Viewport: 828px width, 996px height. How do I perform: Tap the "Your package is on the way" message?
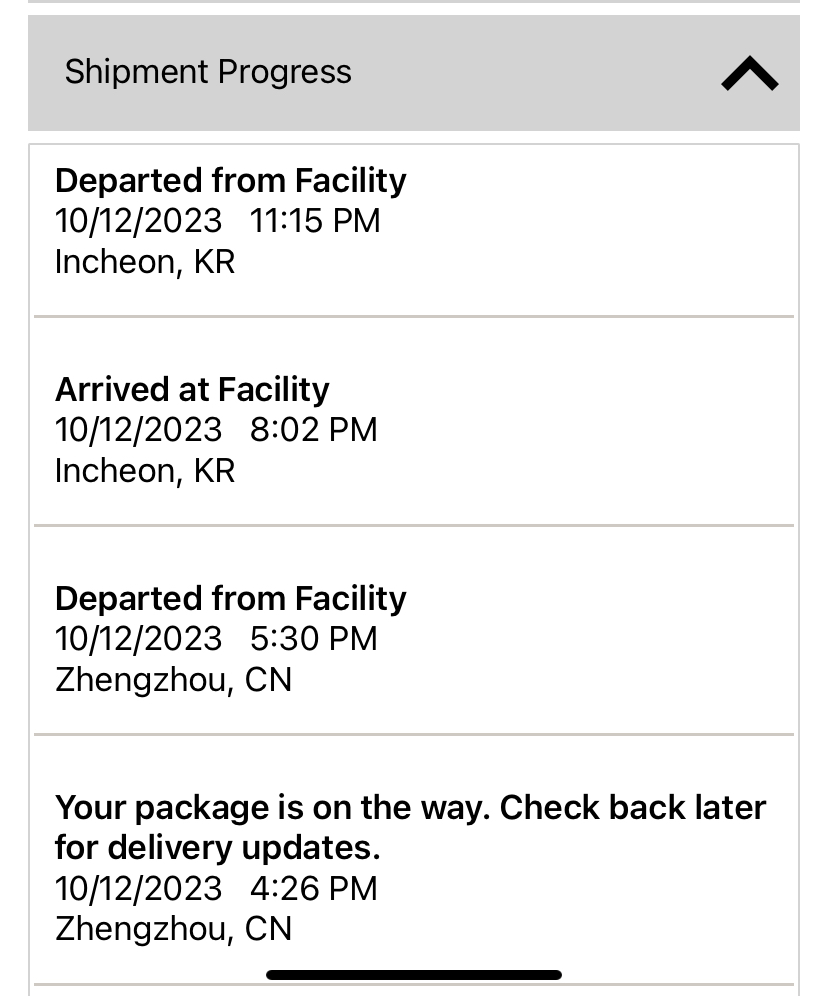410,807
